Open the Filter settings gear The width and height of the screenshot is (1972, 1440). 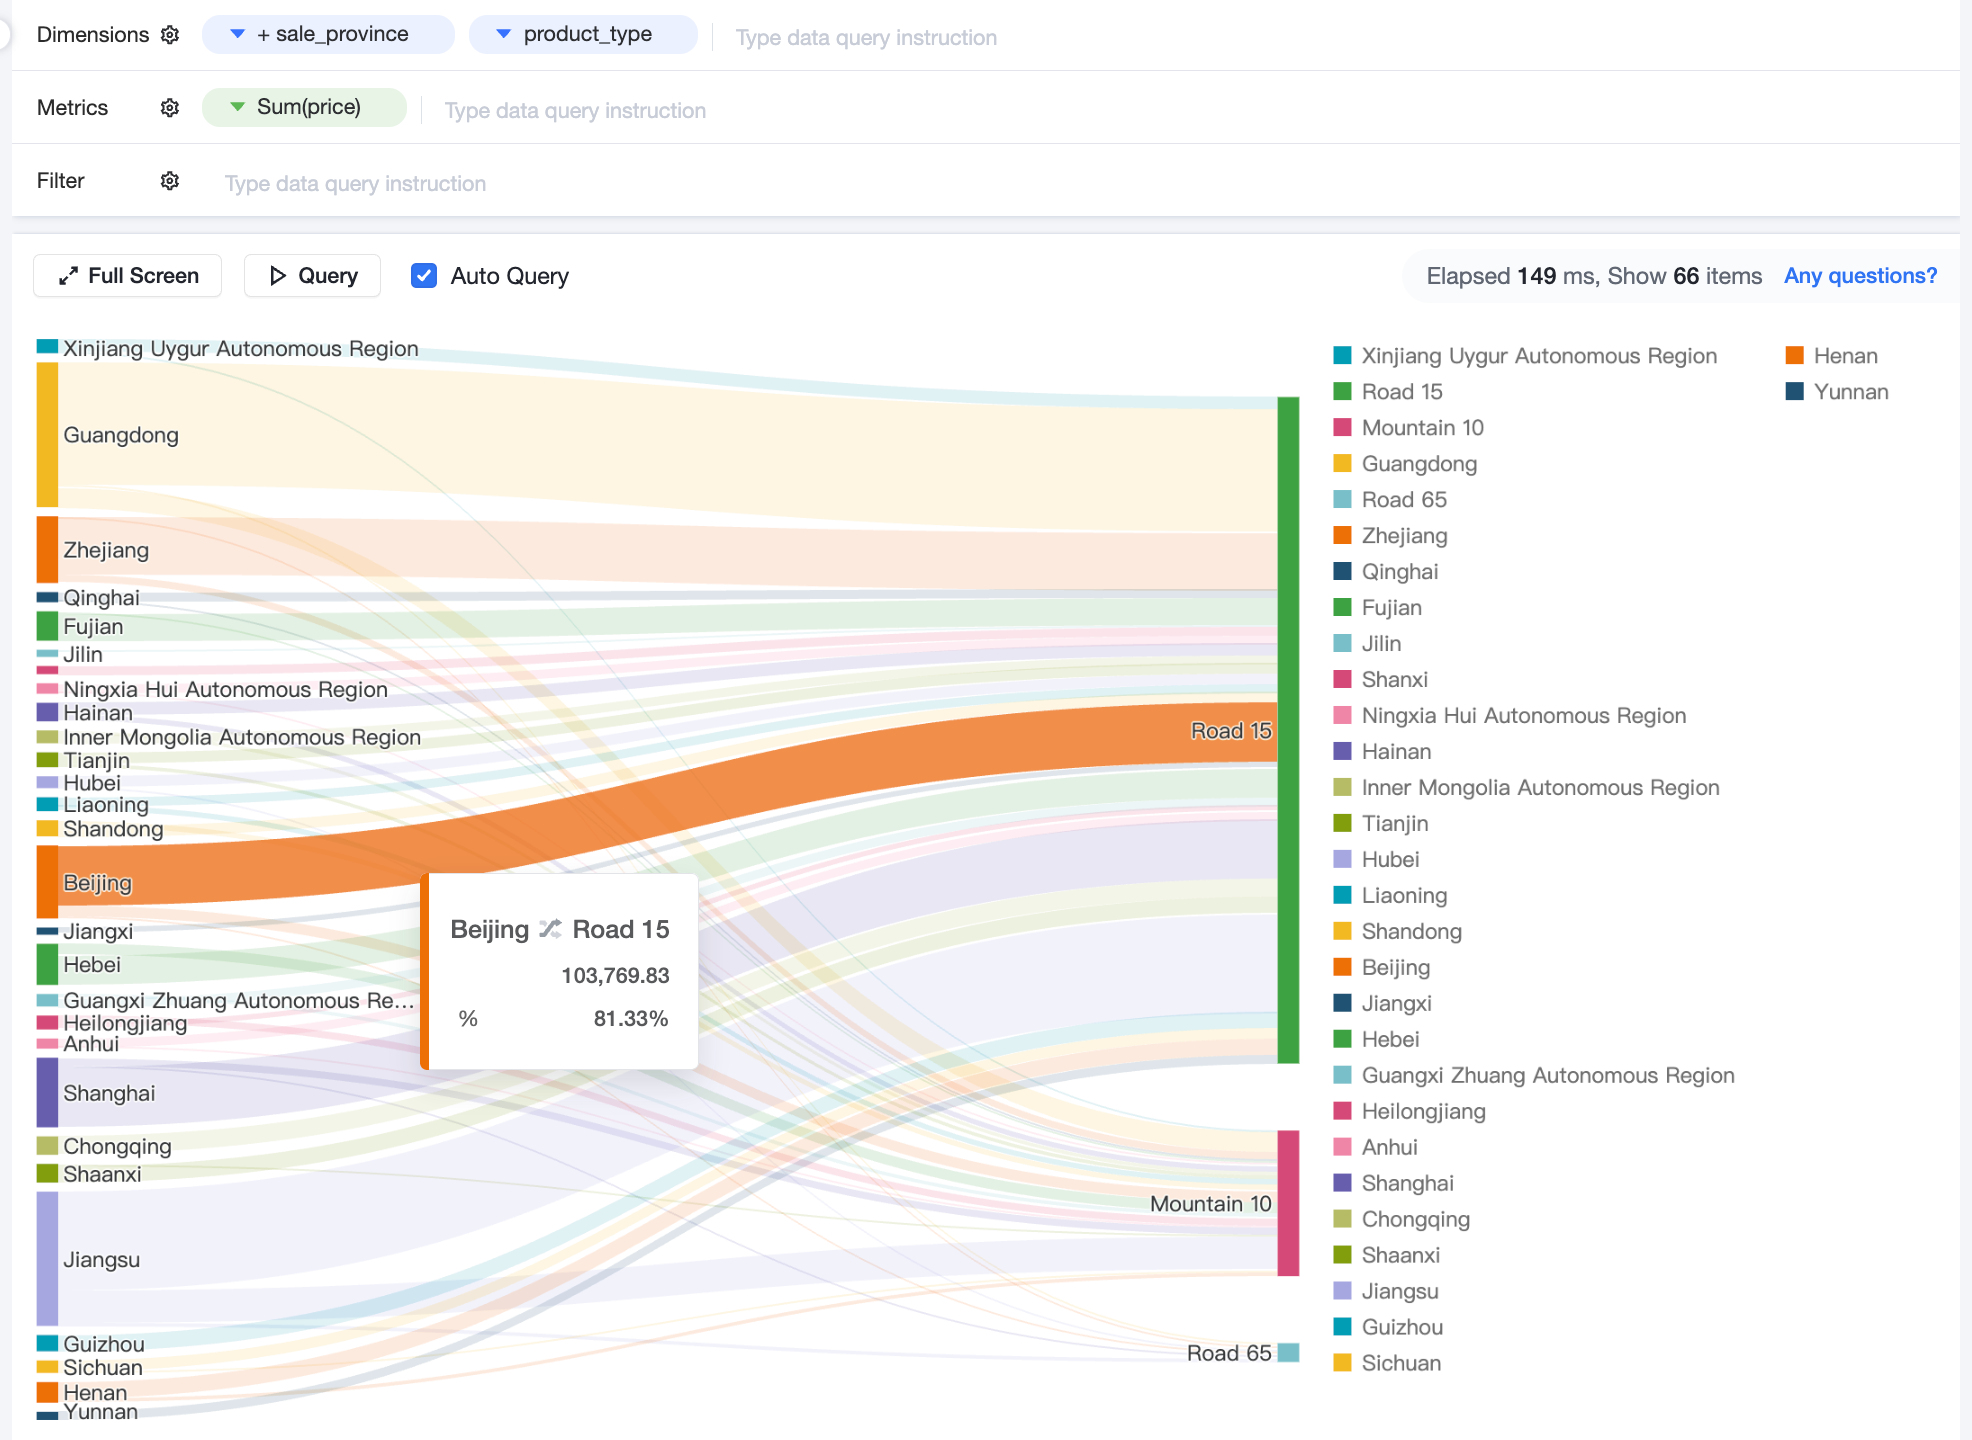(x=170, y=181)
